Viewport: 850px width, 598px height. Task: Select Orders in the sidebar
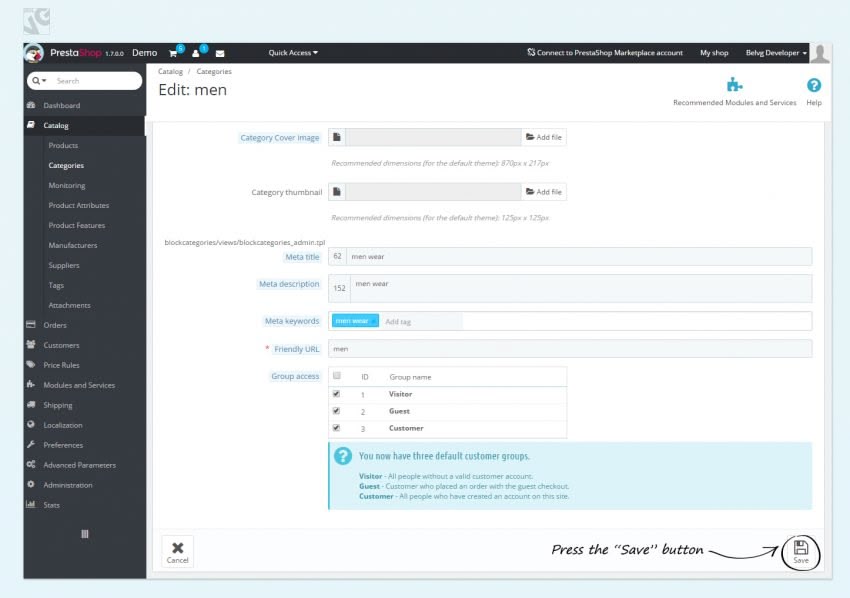click(55, 325)
